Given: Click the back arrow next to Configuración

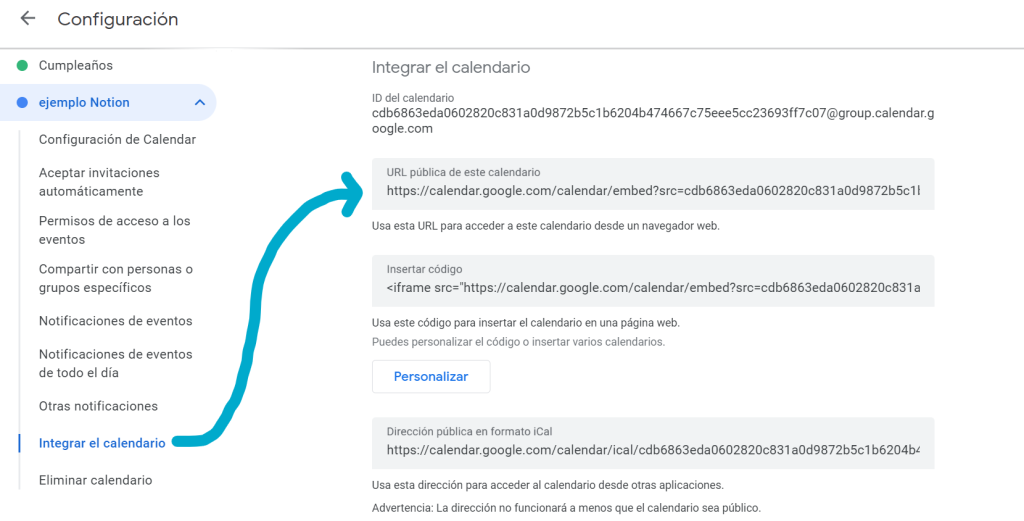Looking at the screenshot, I should (x=28, y=19).
